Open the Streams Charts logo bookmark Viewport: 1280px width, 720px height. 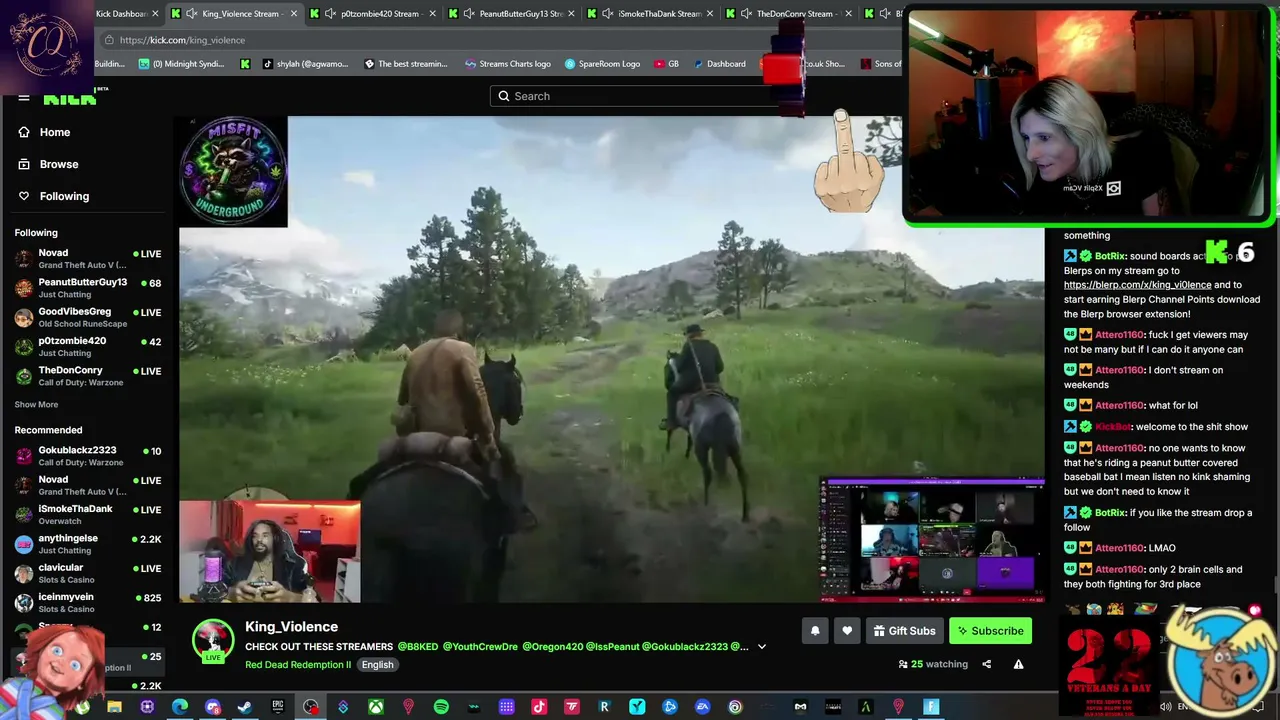tap(508, 64)
